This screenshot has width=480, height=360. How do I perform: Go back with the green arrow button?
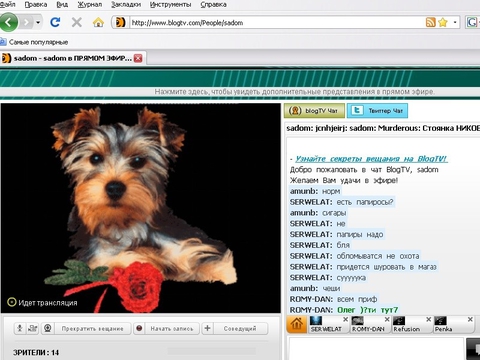tap(8, 22)
